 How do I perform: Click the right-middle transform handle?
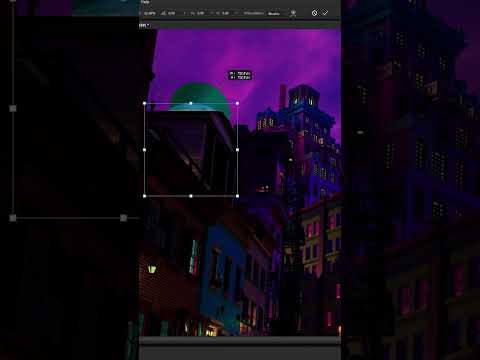click(237, 150)
